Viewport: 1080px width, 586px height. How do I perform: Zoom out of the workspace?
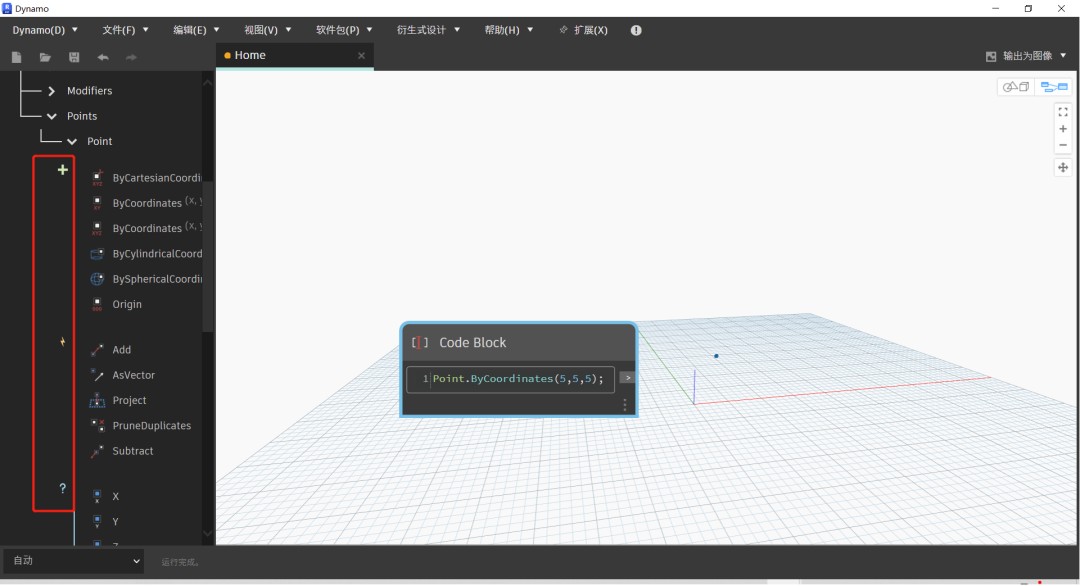[x=1063, y=145]
